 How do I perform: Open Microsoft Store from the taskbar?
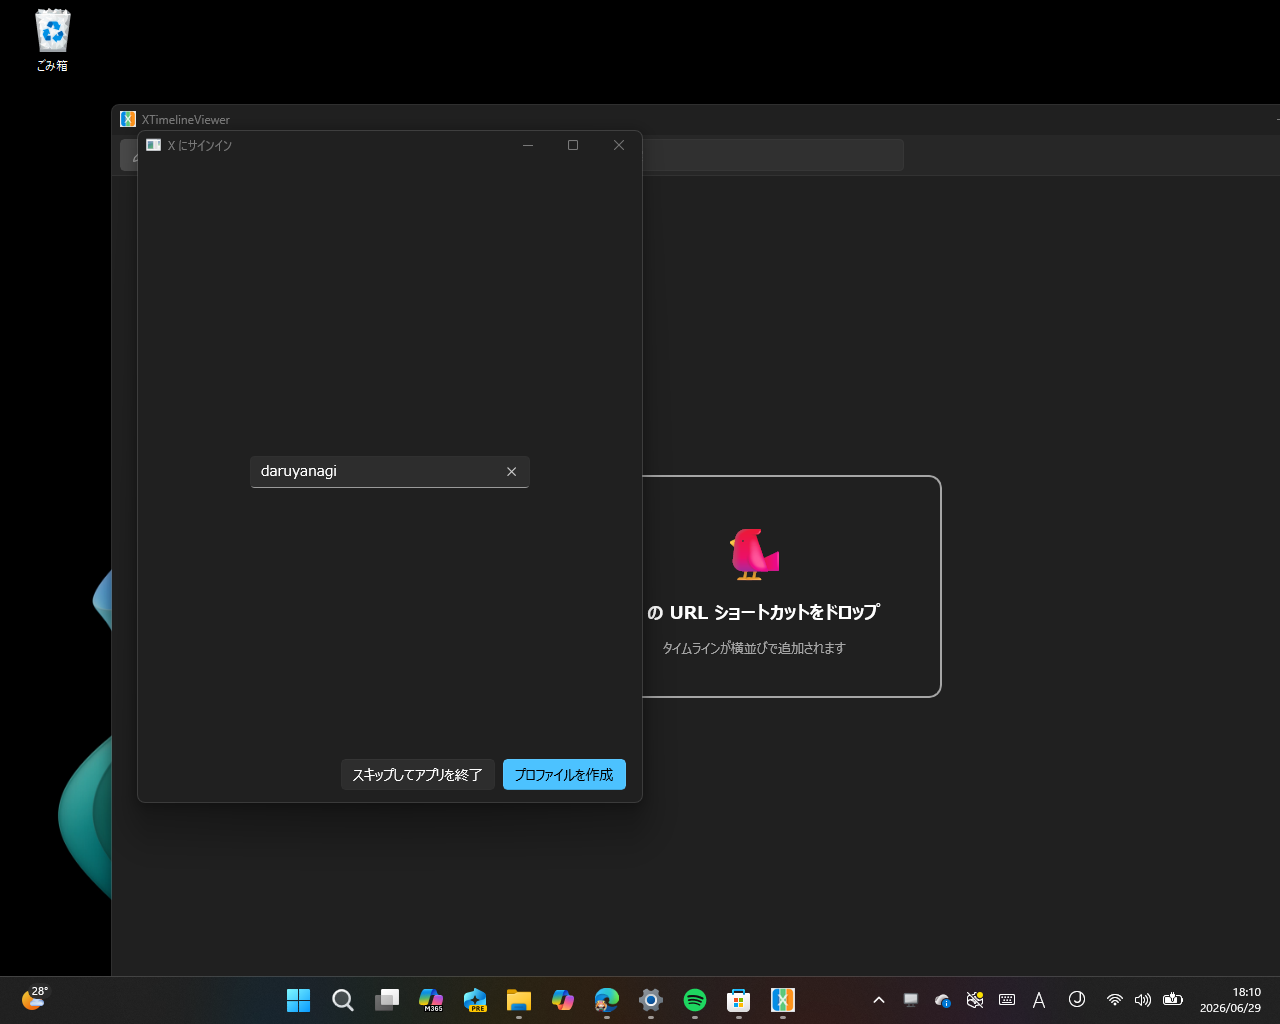(x=738, y=1000)
